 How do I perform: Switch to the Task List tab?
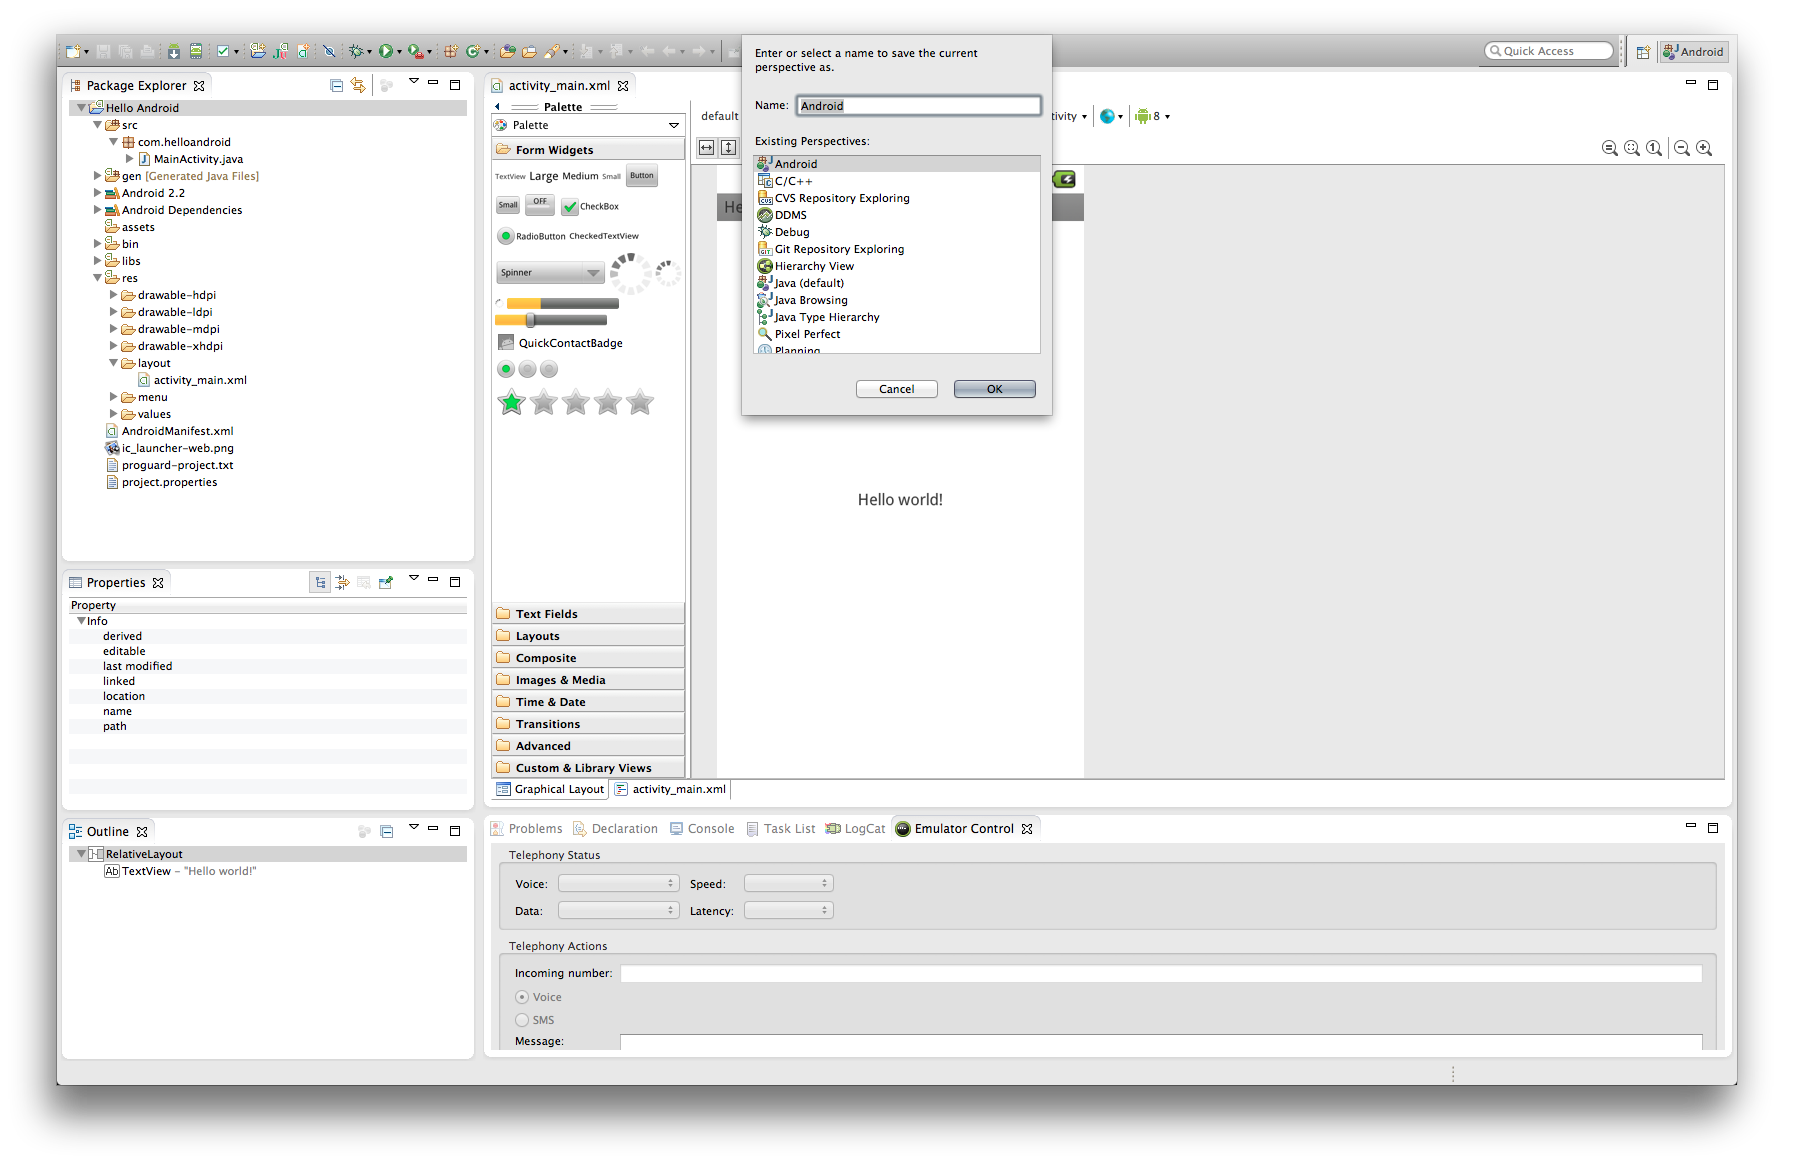pyautogui.click(x=781, y=829)
